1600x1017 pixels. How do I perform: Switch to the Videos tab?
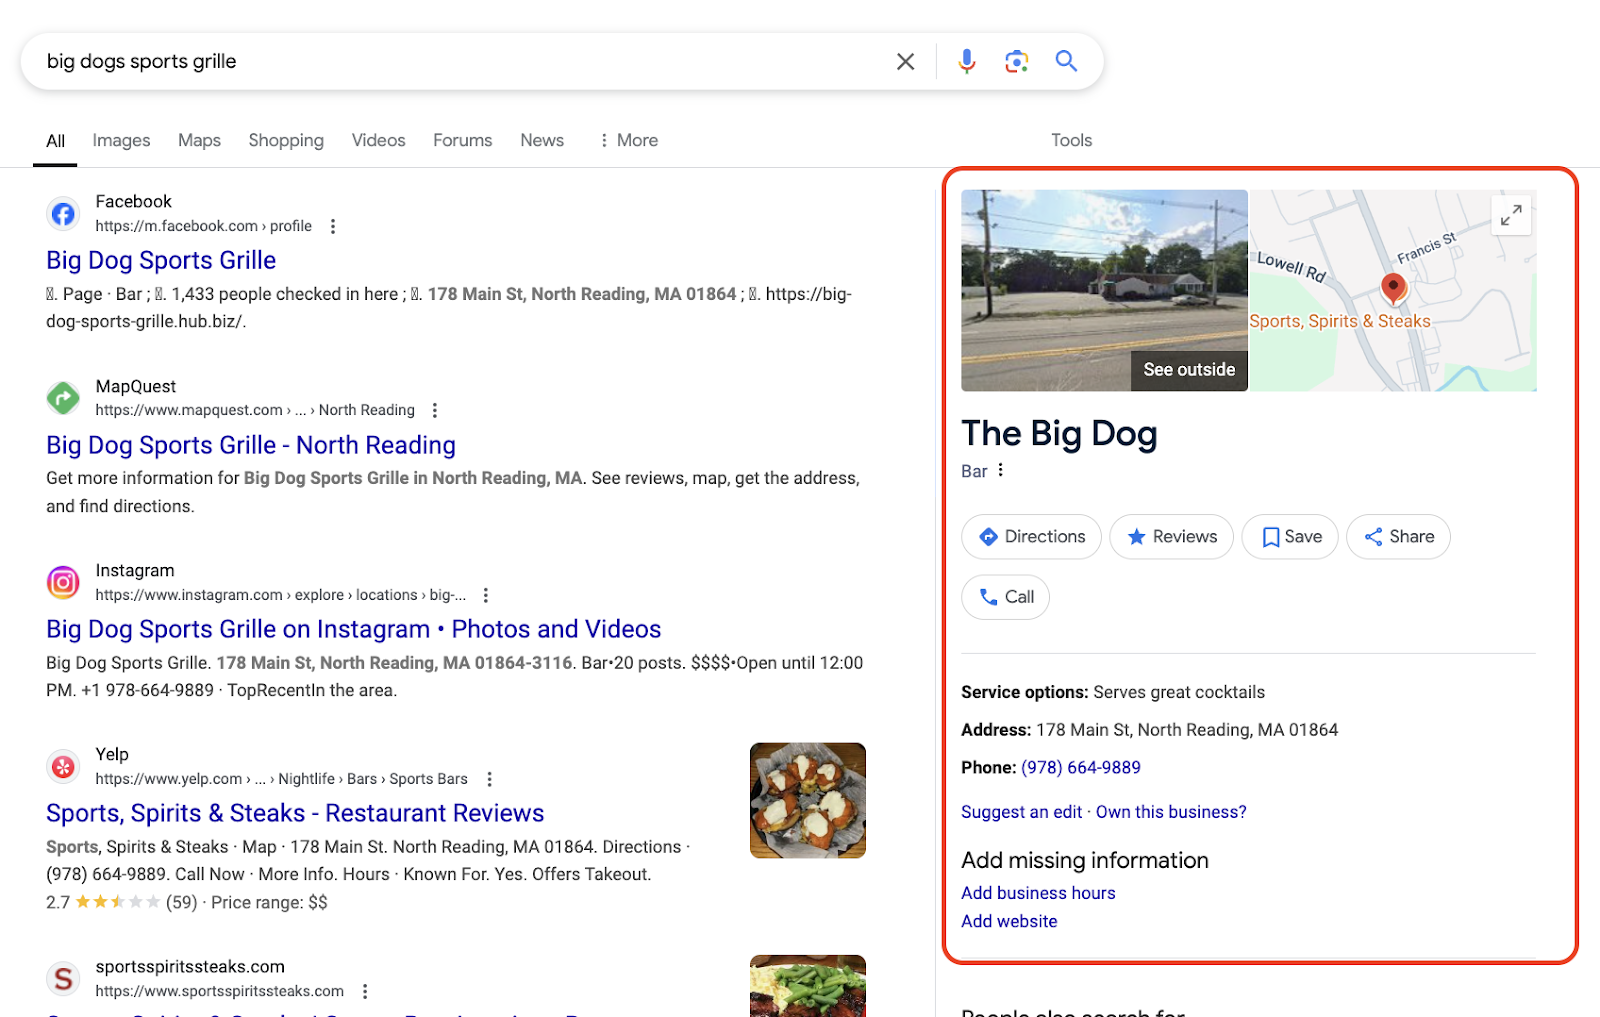click(378, 141)
